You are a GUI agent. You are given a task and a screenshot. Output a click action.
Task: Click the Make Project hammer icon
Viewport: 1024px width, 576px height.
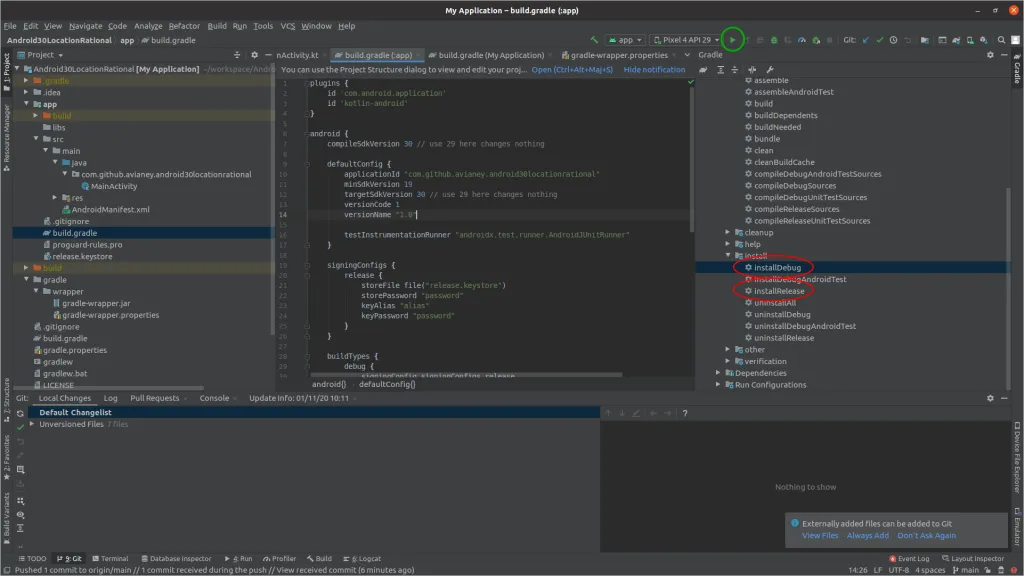click(x=594, y=40)
